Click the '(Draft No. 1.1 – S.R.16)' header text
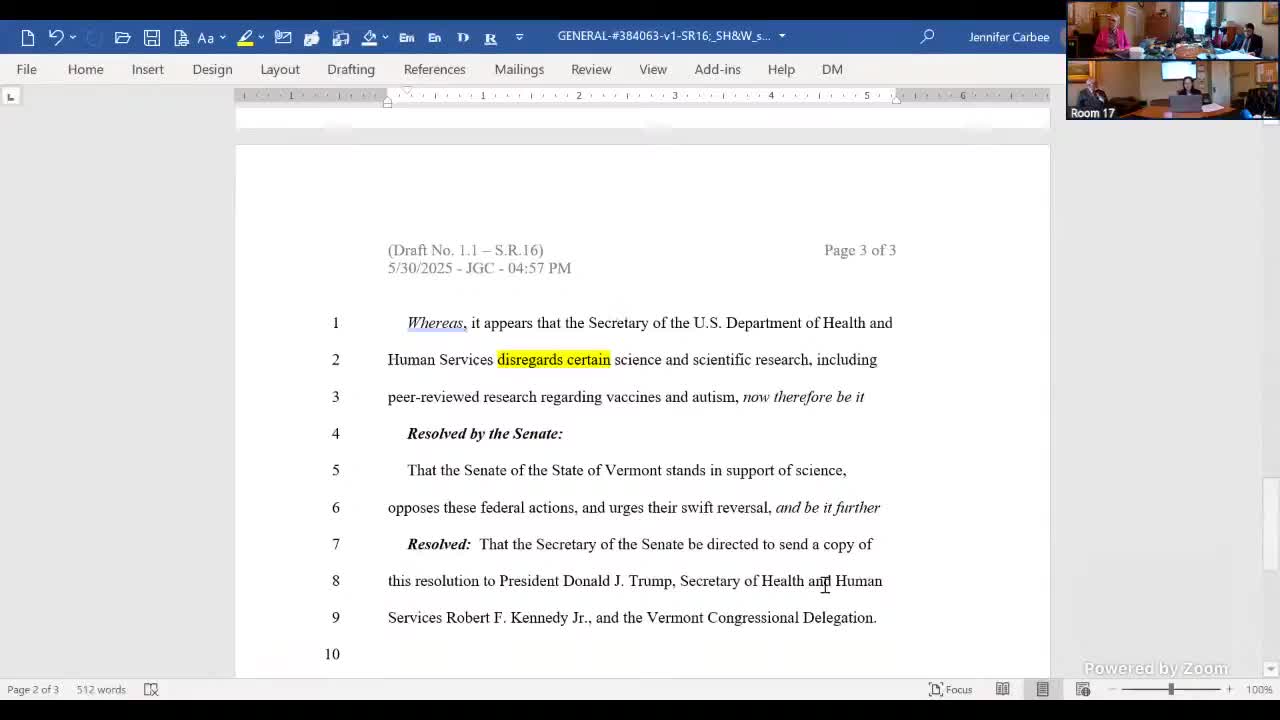The image size is (1280, 720). tap(466, 250)
